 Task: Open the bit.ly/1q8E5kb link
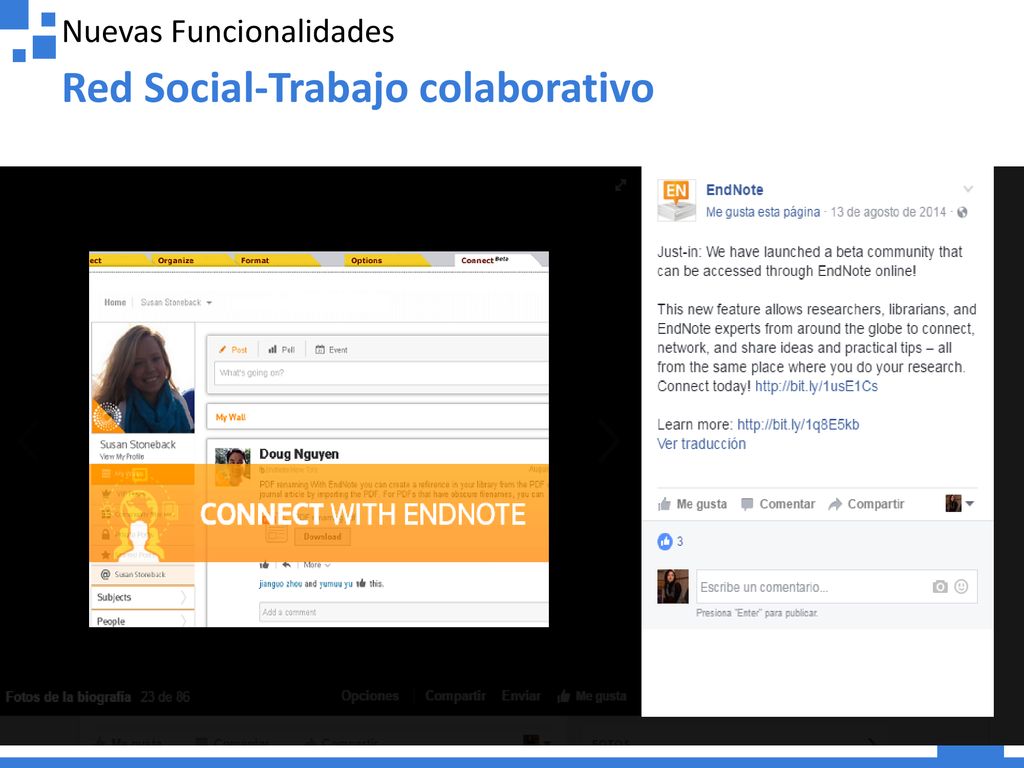[x=798, y=424]
